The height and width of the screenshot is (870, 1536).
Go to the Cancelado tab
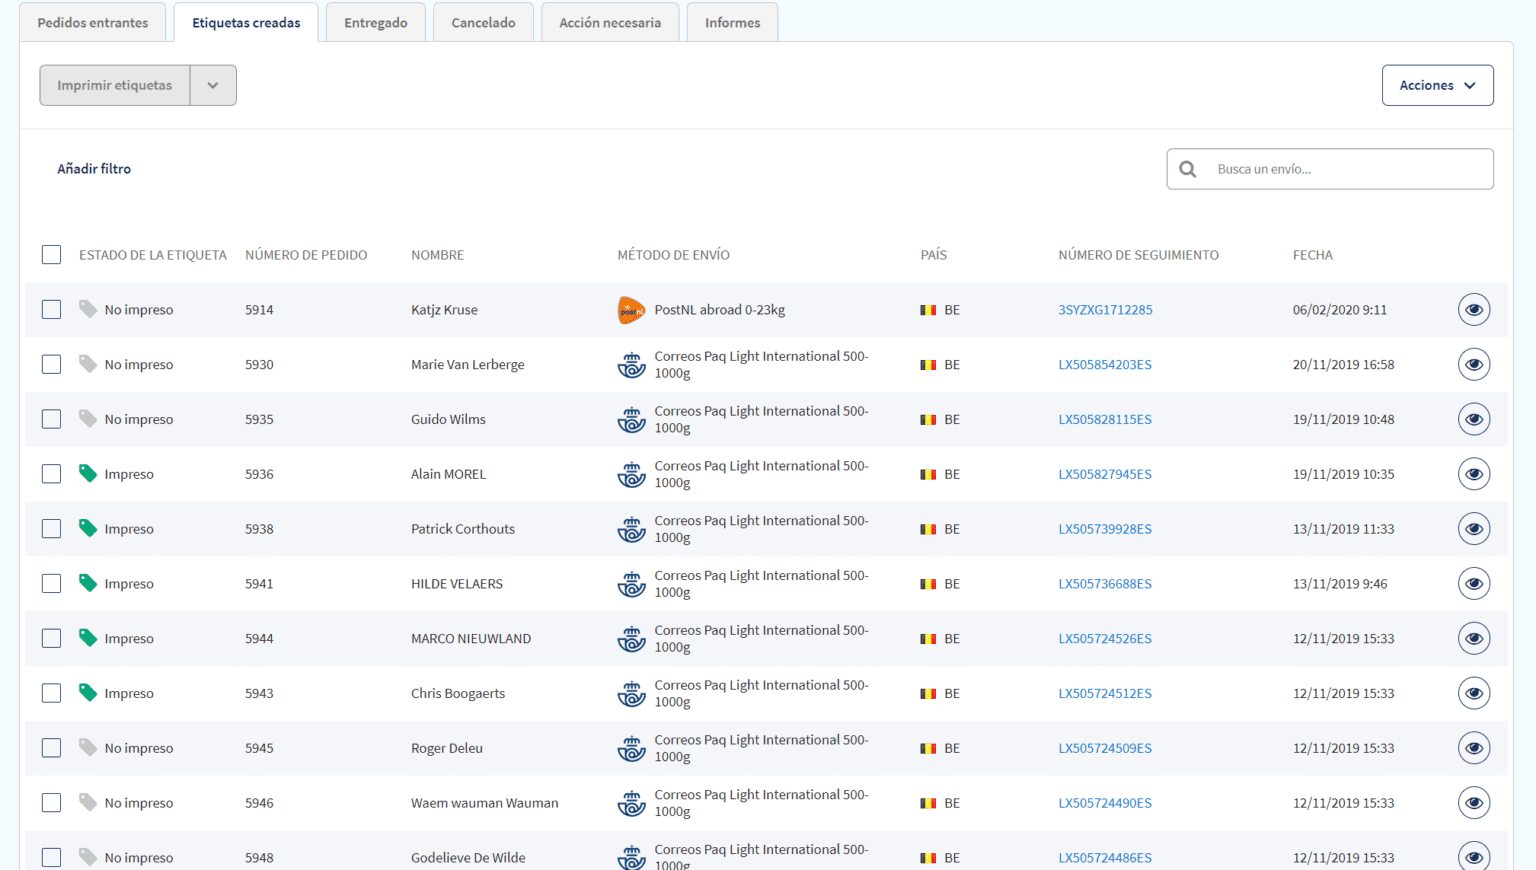tap(483, 22)
